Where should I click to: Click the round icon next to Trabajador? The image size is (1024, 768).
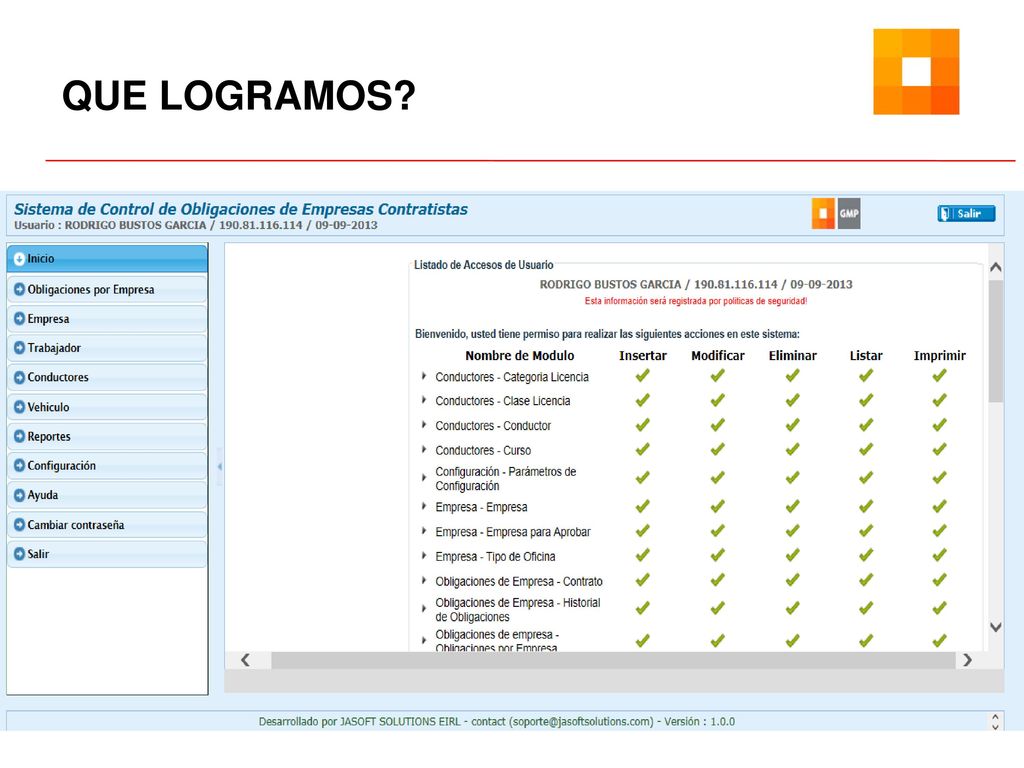19,348
